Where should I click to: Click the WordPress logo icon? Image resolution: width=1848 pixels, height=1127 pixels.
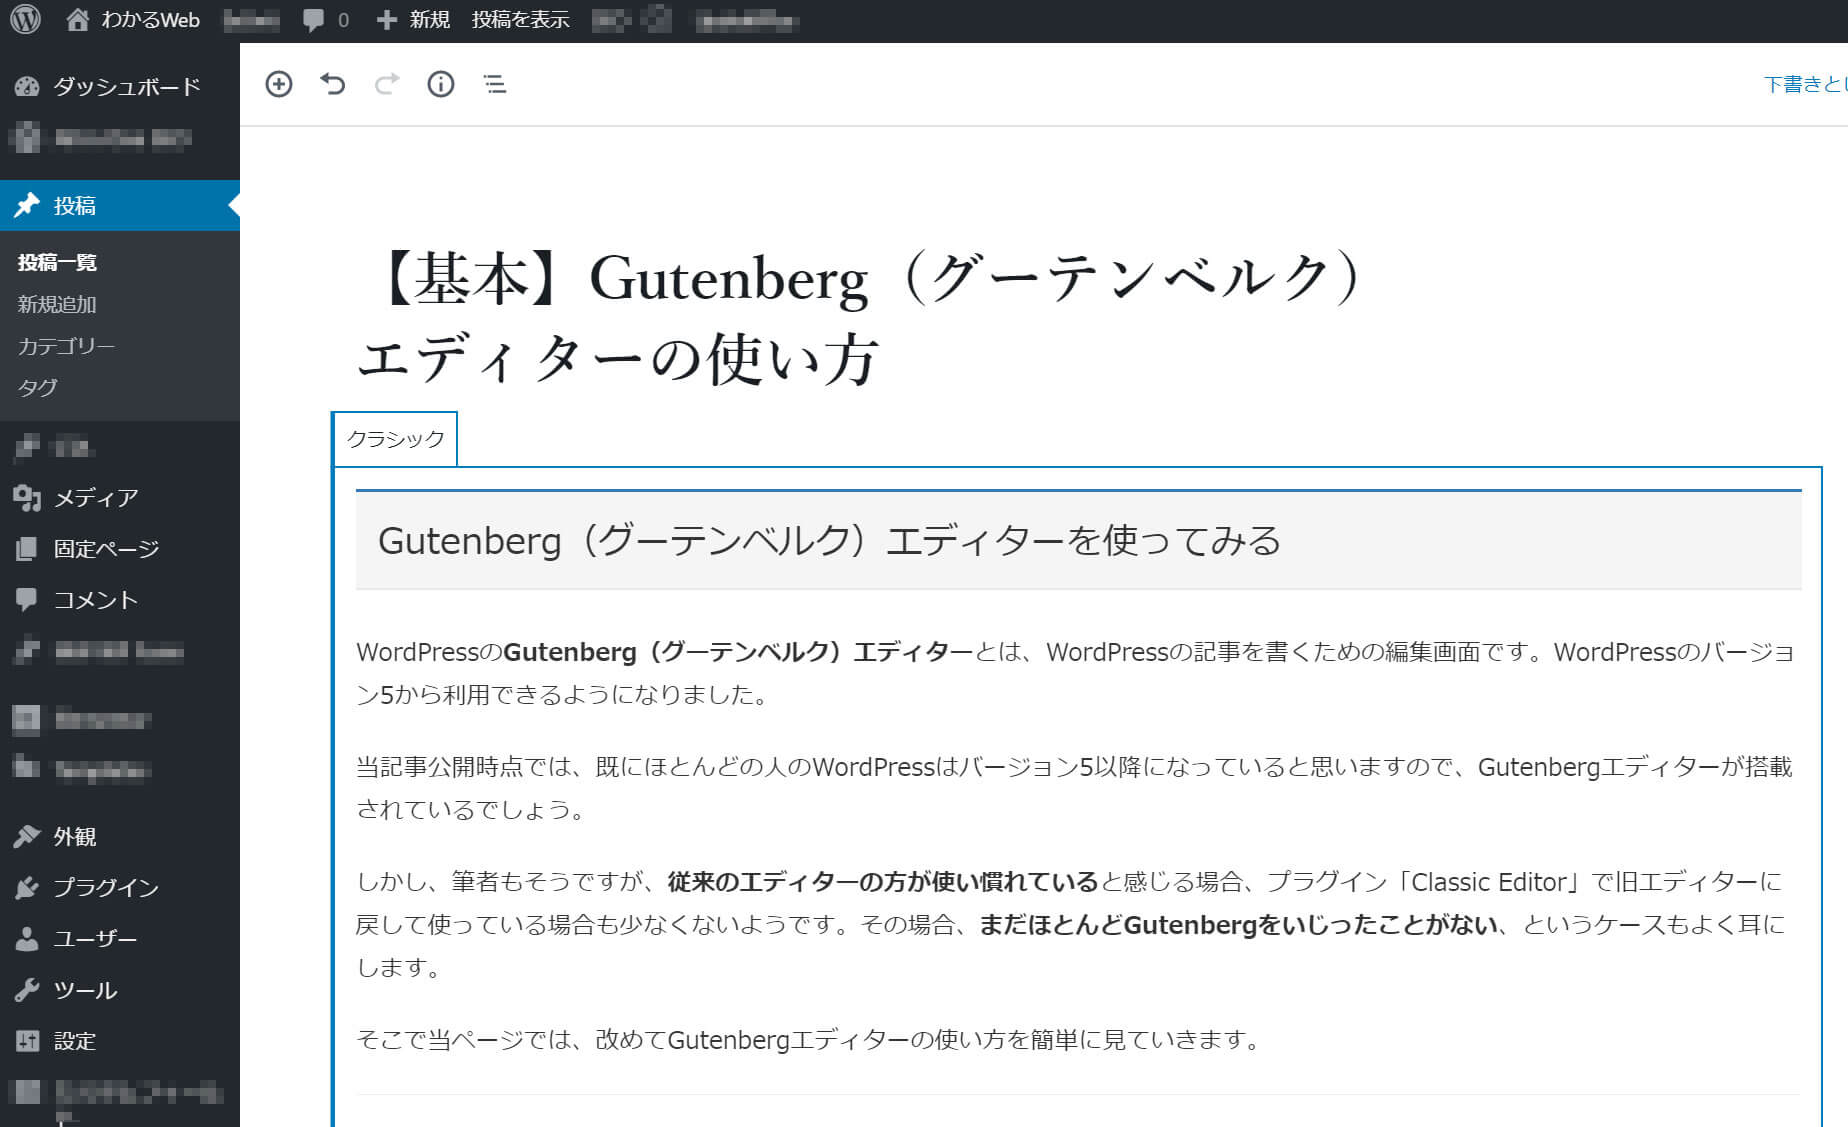(25, 19)
